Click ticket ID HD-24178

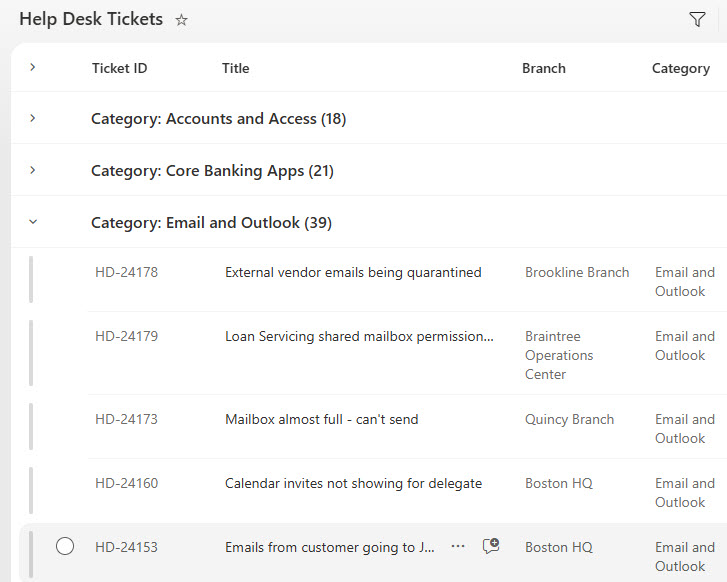click(x=127, y=272)
